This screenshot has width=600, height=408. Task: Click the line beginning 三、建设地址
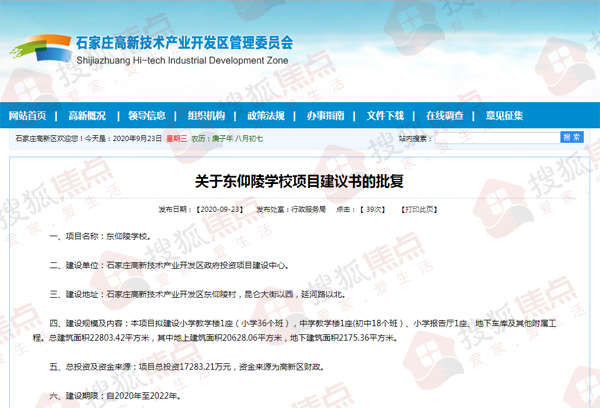tap(197, 294)
